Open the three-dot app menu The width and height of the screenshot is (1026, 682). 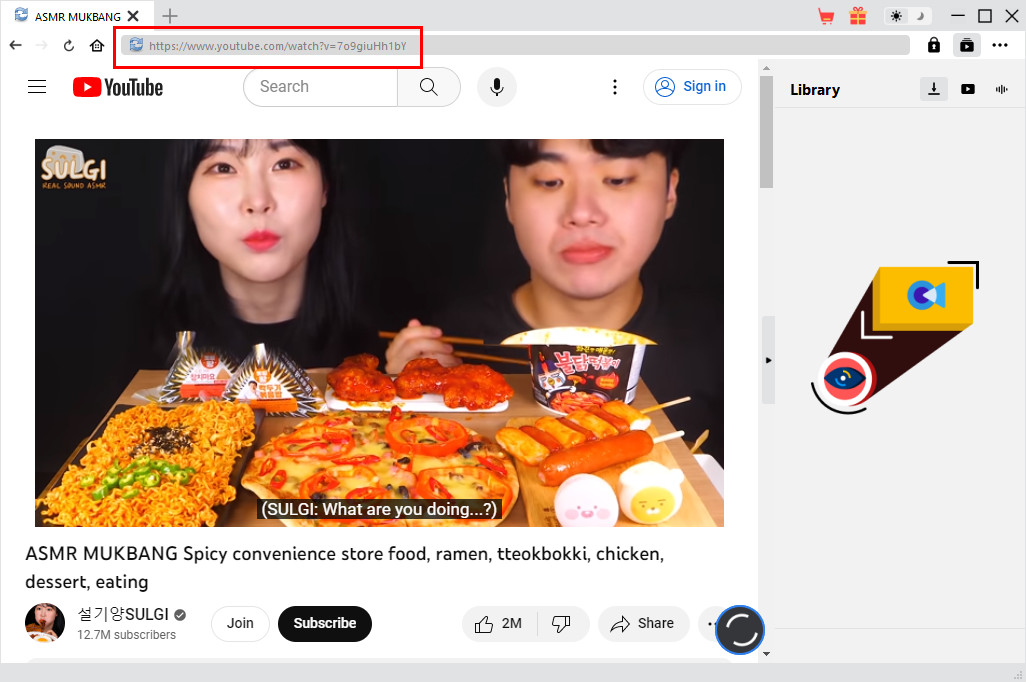tap(1000, 45)
